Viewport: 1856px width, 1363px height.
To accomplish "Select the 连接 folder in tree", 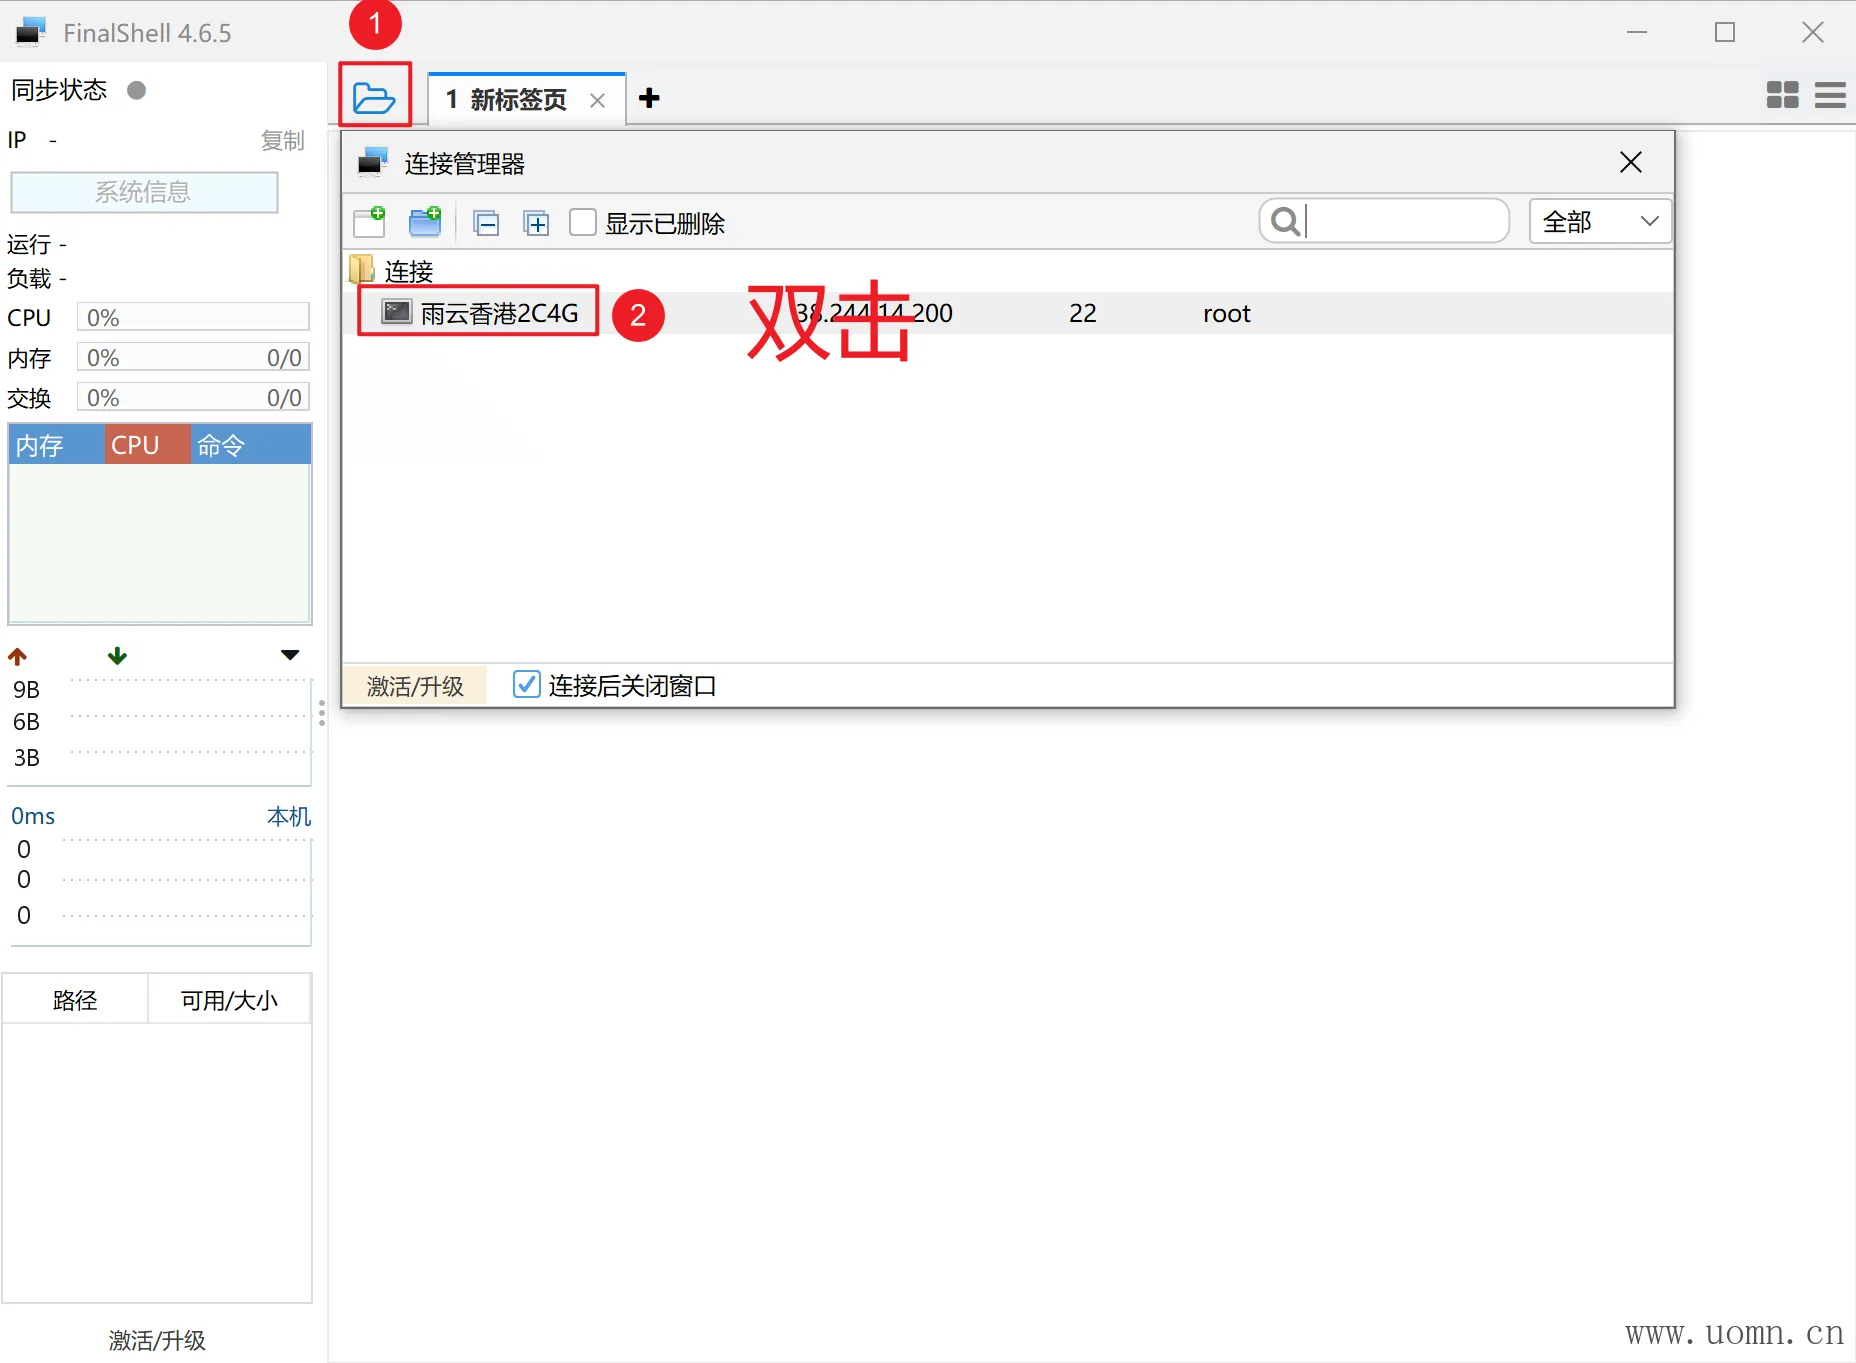I will pos(408,271).
